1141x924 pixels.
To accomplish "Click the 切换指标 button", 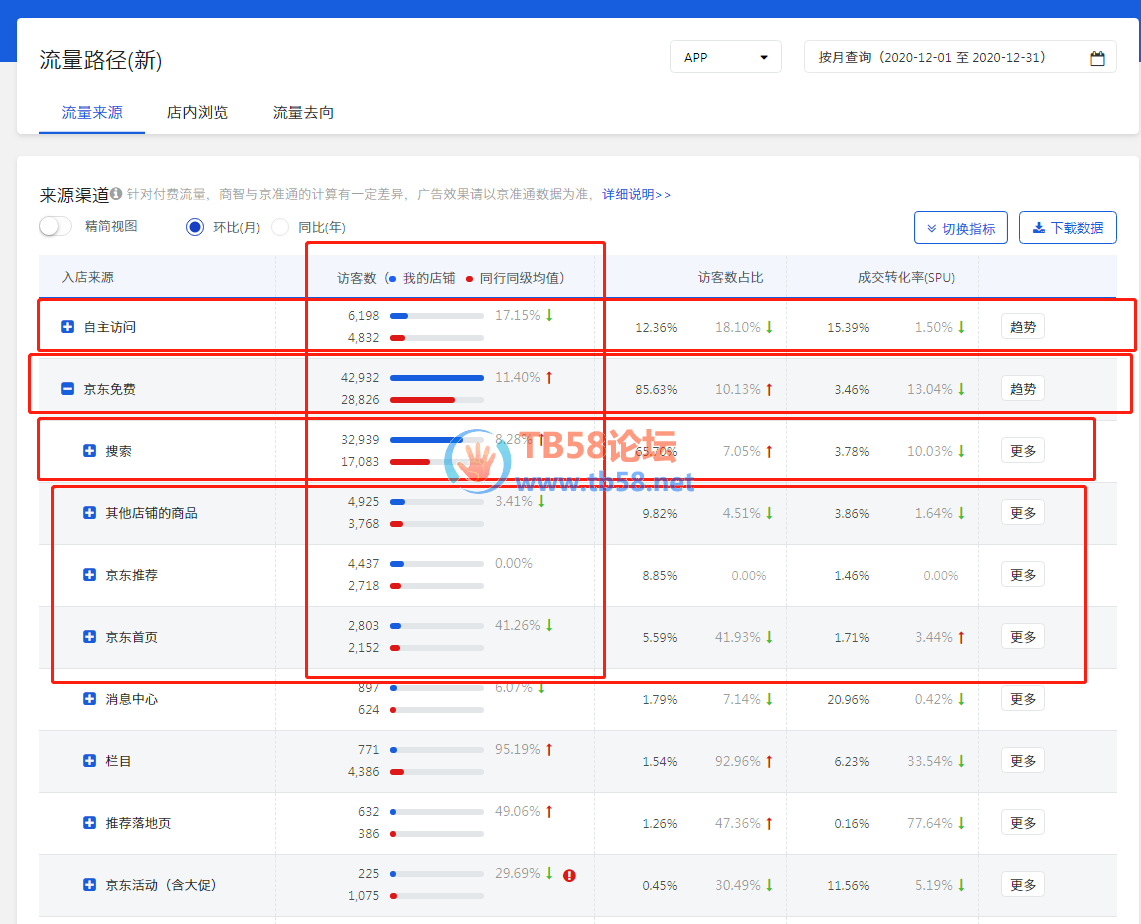I will tap(961, 228).
